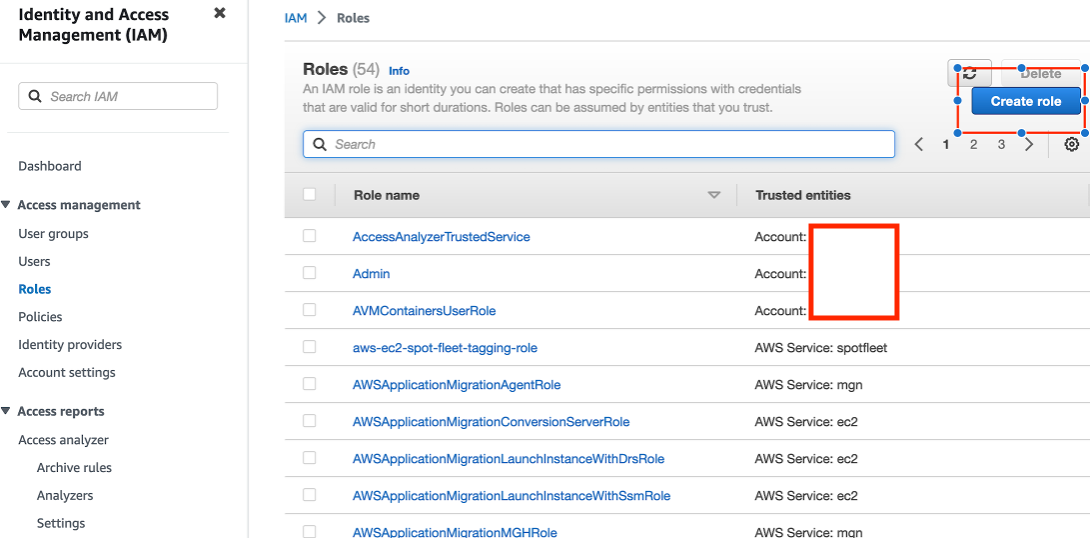Open the table preferences gear icon
Screen dimensions: 1091x539
[1072, 144]
